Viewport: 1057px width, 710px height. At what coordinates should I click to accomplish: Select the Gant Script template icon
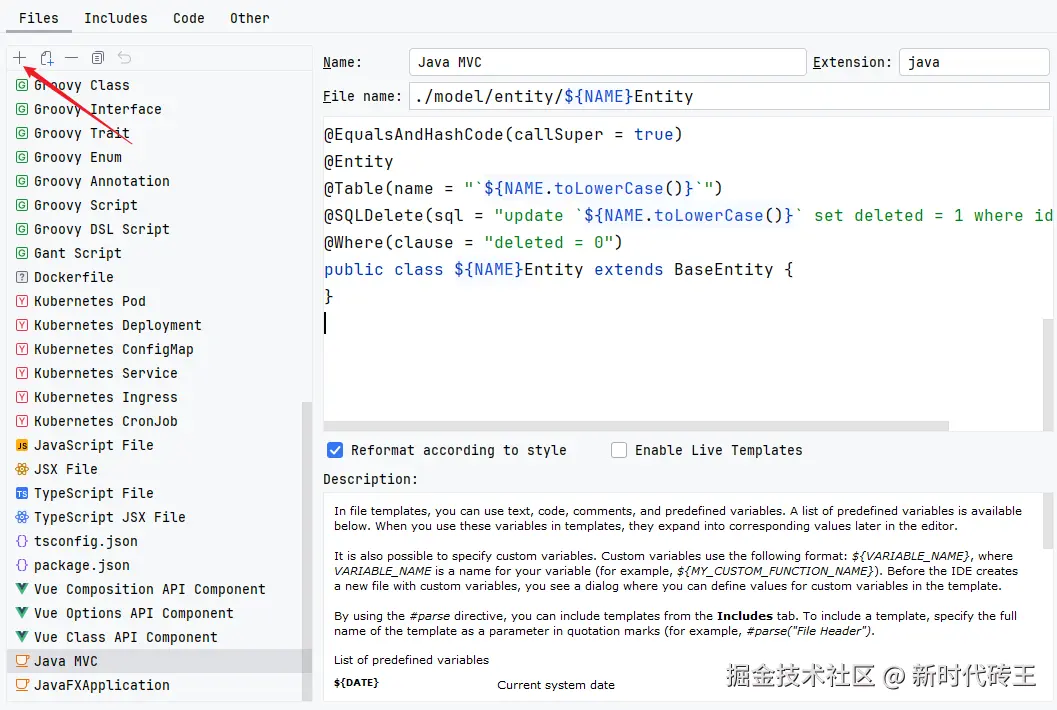(x=22, y=254)
